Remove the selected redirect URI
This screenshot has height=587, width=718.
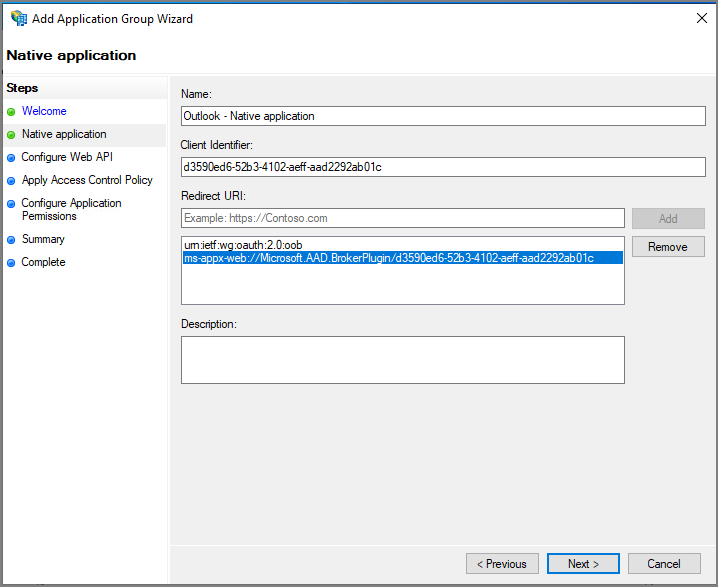tap(668, 247)
